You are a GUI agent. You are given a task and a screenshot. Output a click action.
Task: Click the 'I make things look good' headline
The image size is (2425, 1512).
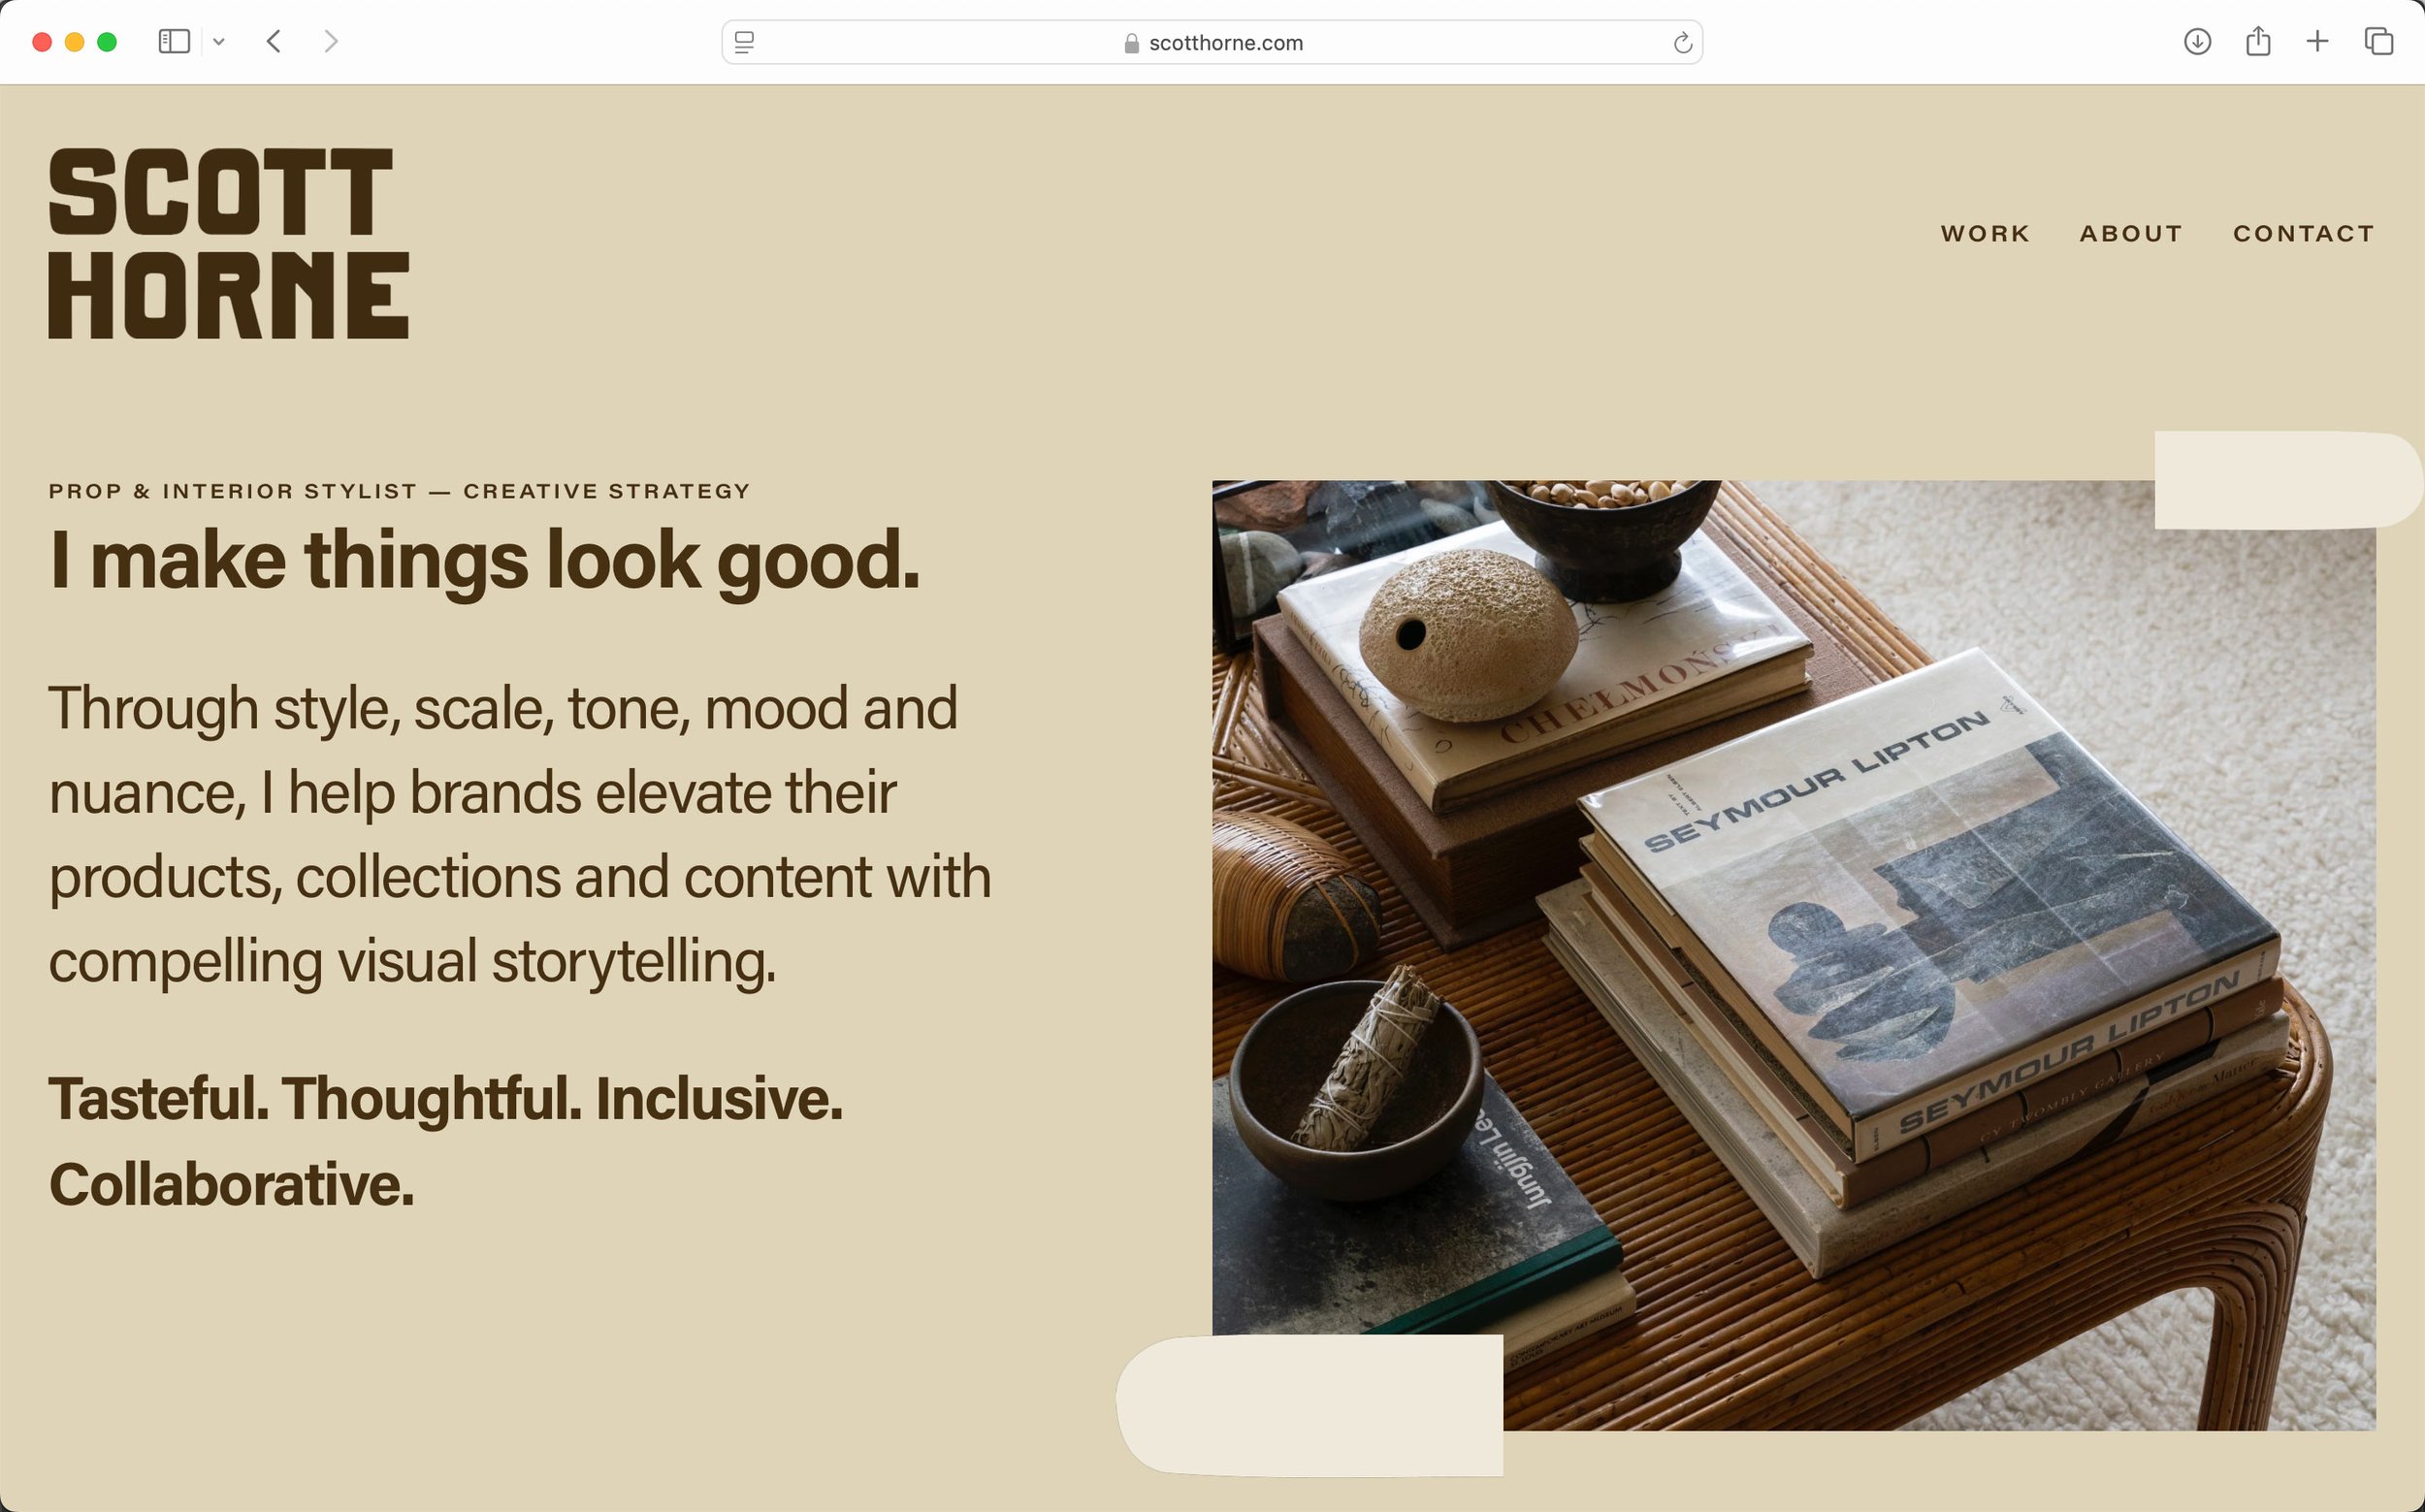tap(484, 560)
